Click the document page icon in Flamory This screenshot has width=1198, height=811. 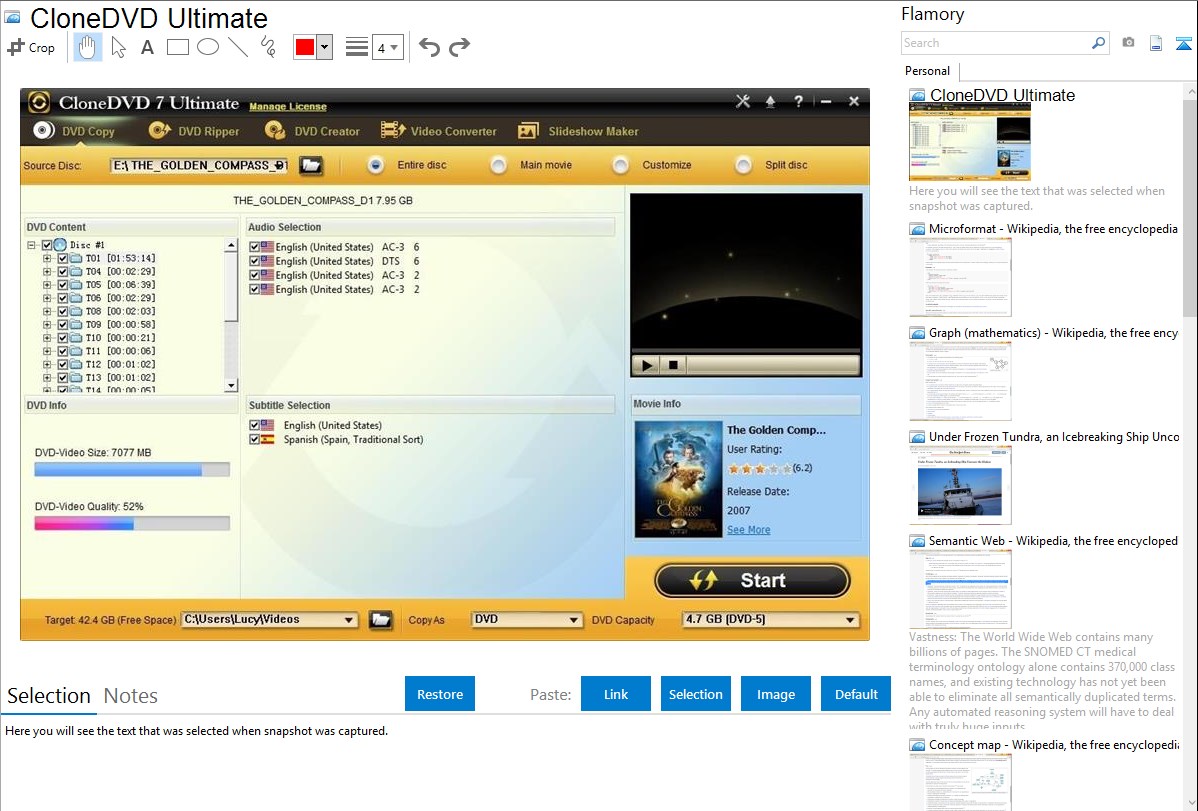click(x=1156, y=43)
